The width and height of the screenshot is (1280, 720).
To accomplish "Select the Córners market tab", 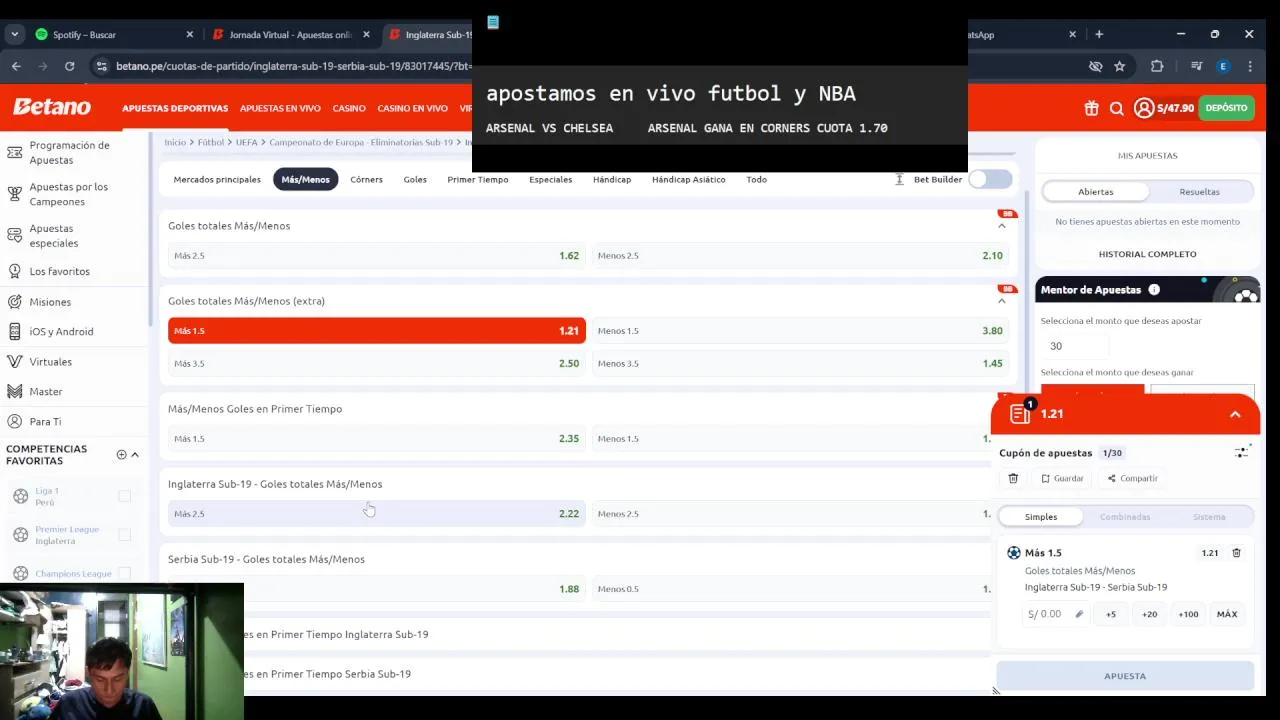I will tap(366, 179).
